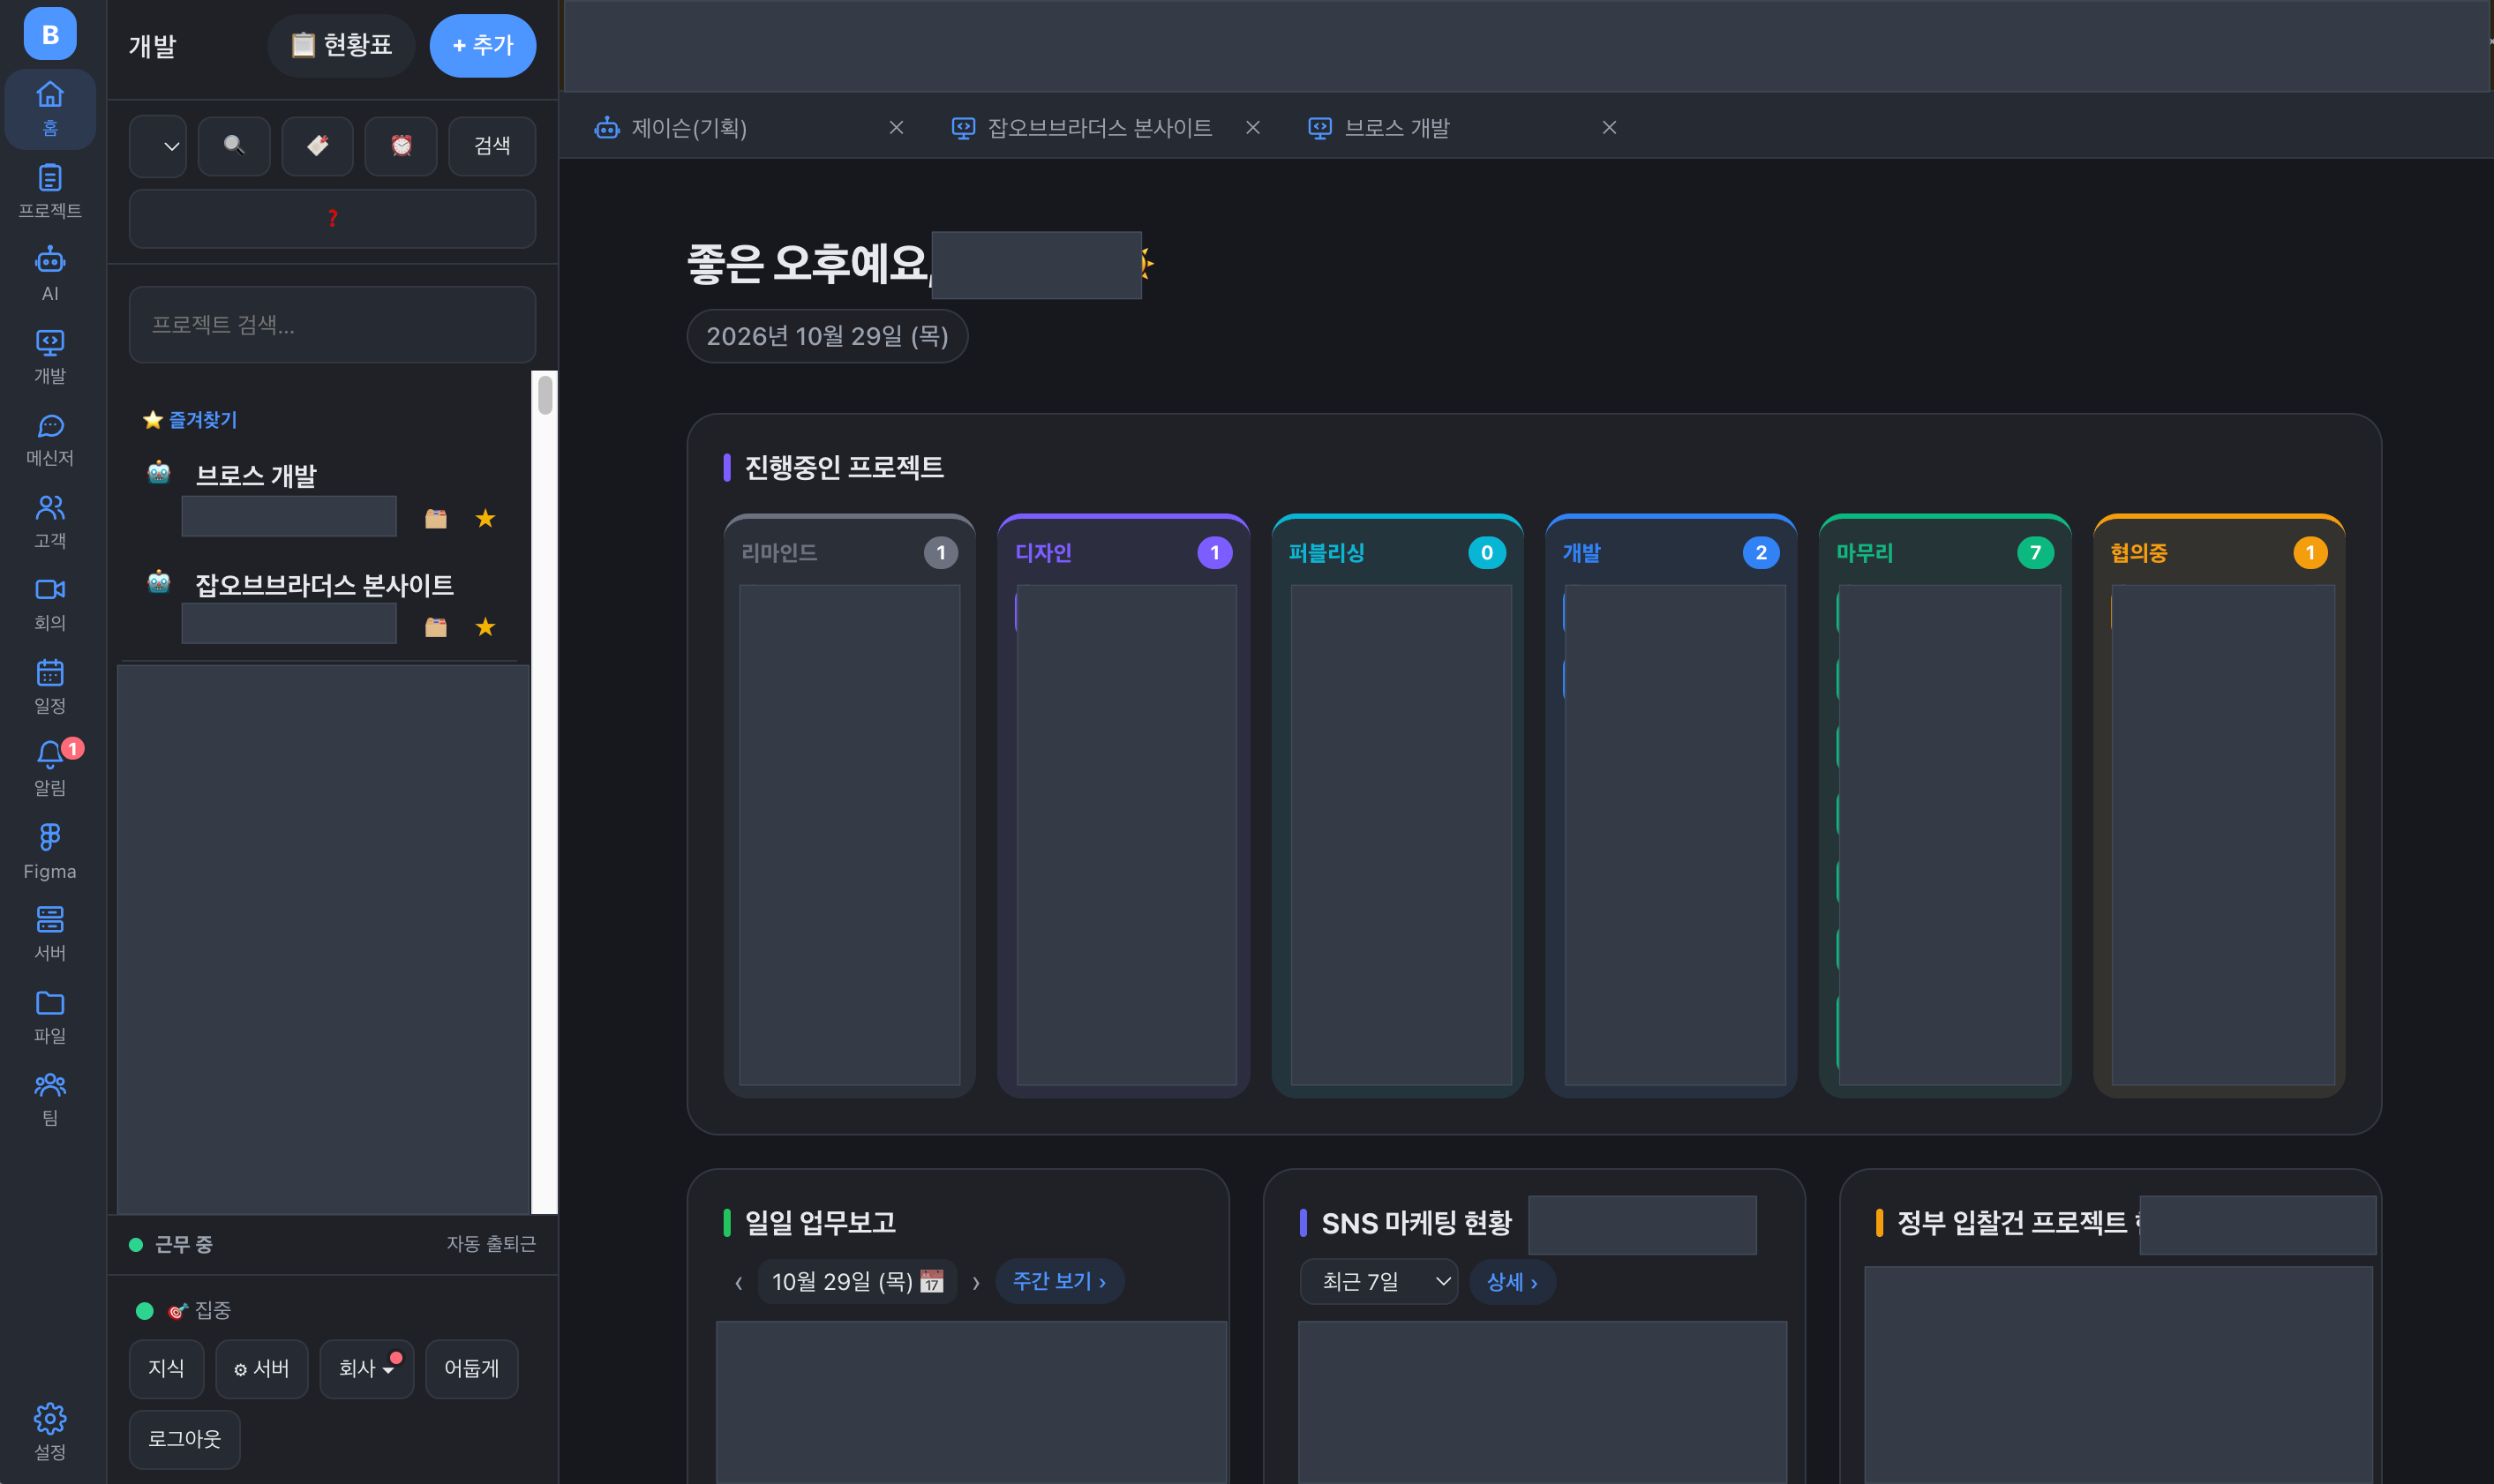2494x1484 pixels.
Task: Click the 리마인드 column header
Action: (849, 552)
